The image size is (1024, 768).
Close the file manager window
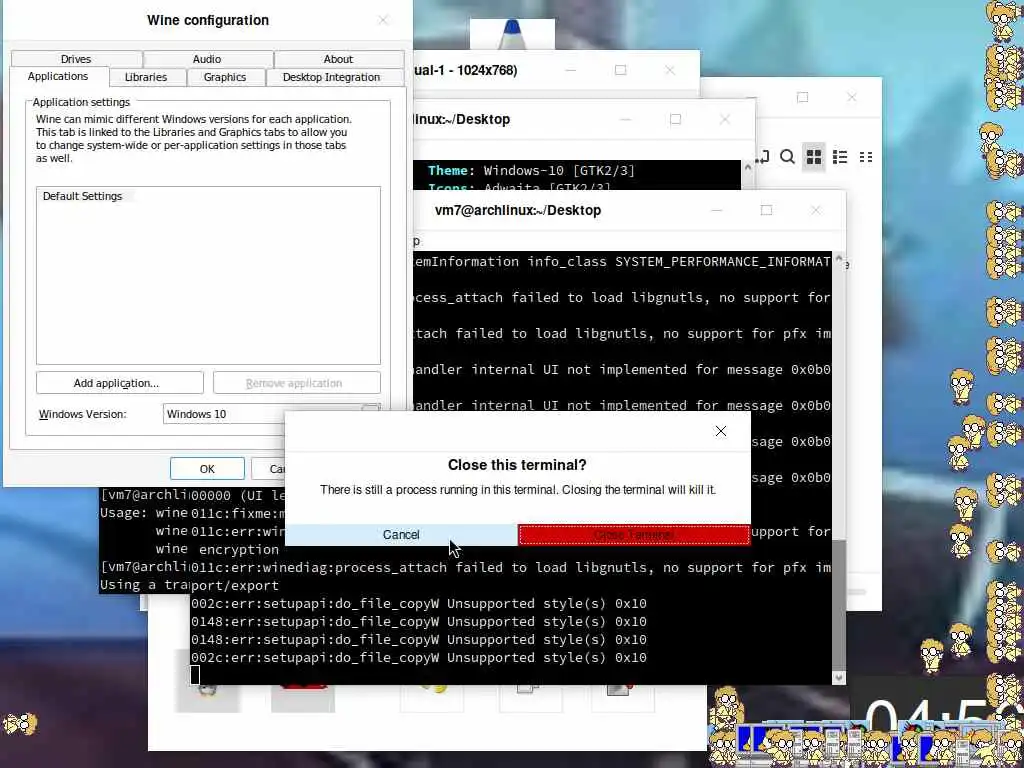852,97
